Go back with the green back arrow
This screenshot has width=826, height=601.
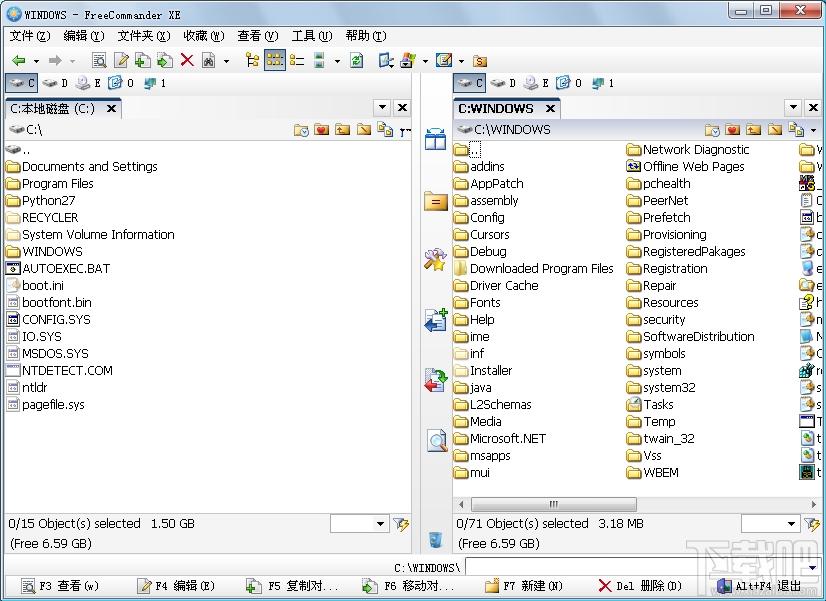point(19,61)
